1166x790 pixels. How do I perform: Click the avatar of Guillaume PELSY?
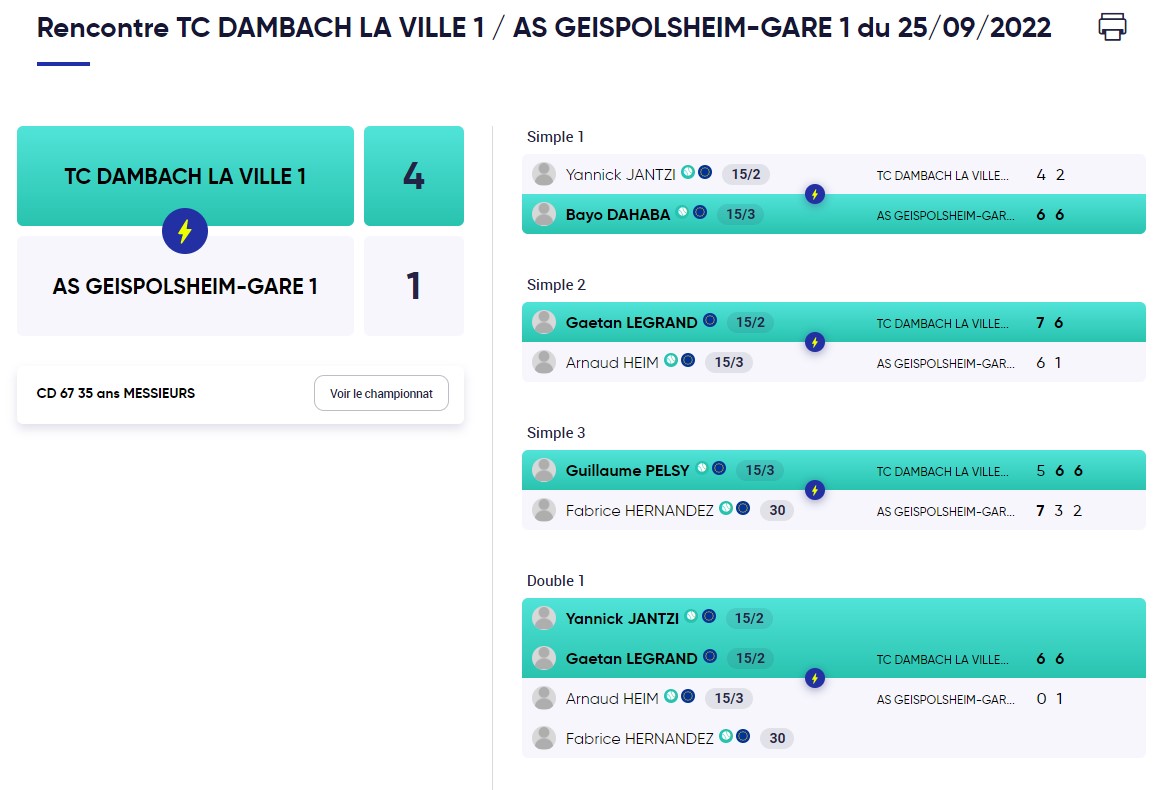pyautogui.click(x=544, y=470)
